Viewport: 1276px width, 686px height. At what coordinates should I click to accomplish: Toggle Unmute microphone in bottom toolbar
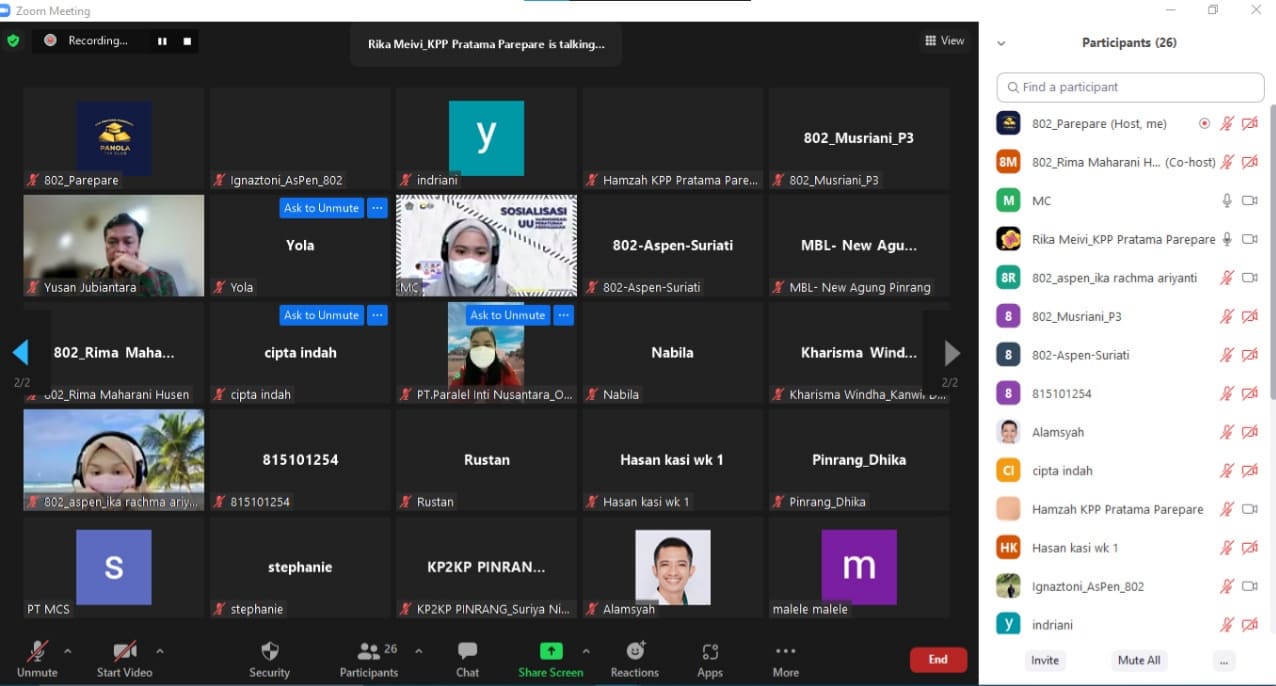(x=37, y=652)
